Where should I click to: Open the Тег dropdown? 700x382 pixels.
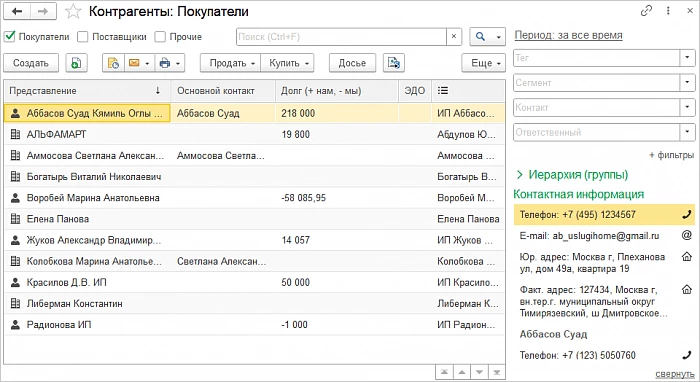(x=687, y=57)
